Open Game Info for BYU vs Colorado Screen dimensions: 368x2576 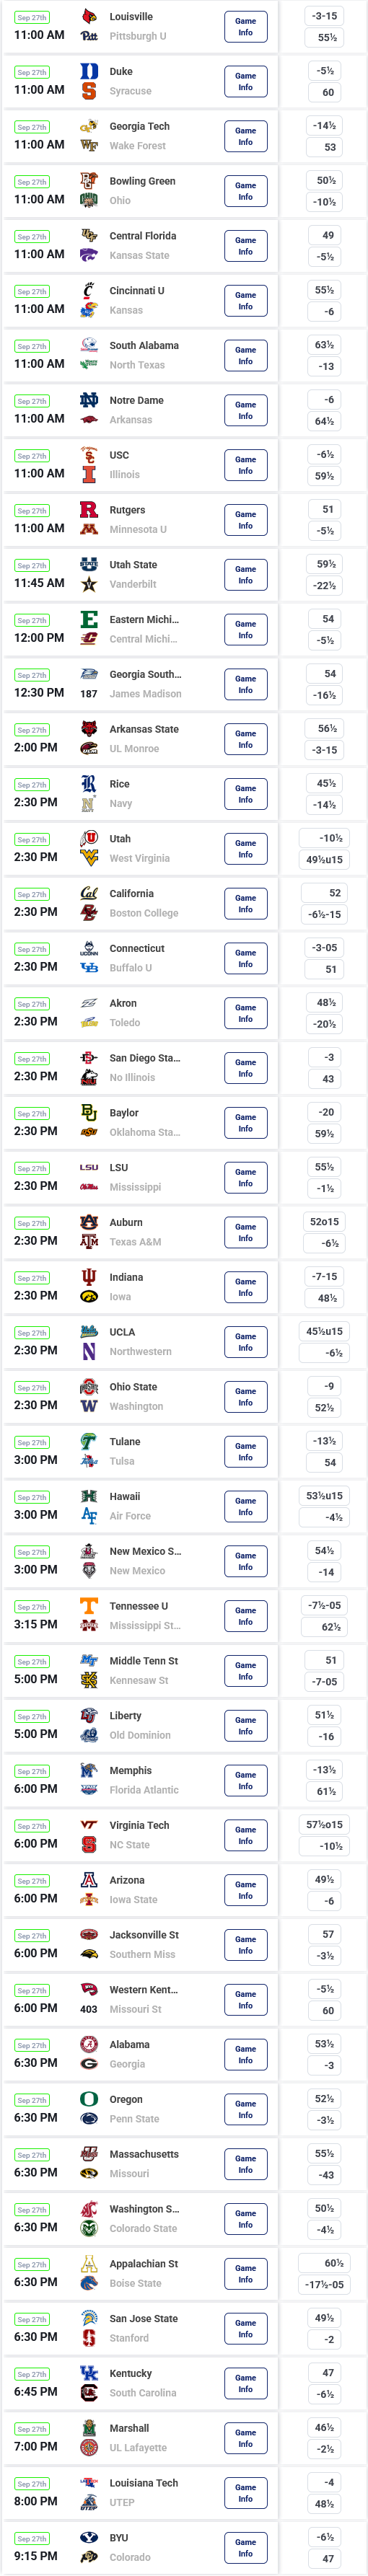pyautogui.click(x=245, y=2547)
